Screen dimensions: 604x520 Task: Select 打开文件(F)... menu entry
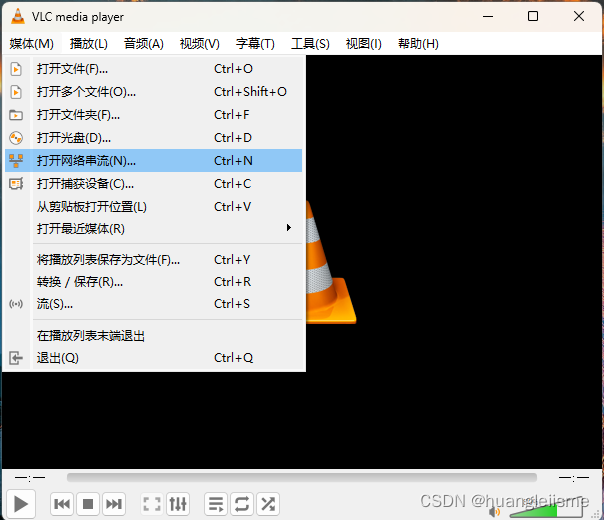pos(153,69)
